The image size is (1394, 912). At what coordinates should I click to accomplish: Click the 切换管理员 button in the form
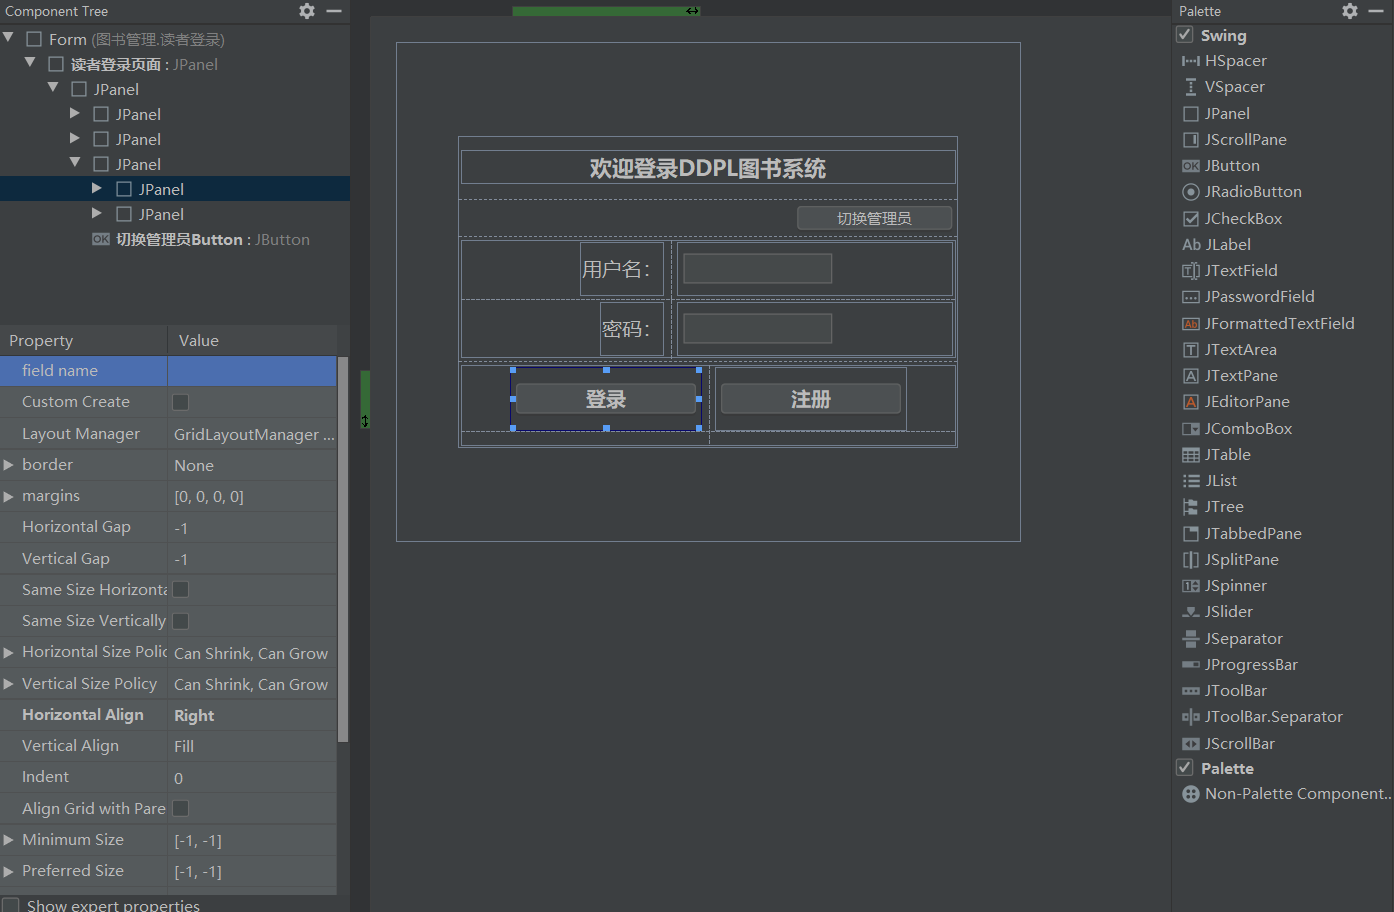pos(874,217)
